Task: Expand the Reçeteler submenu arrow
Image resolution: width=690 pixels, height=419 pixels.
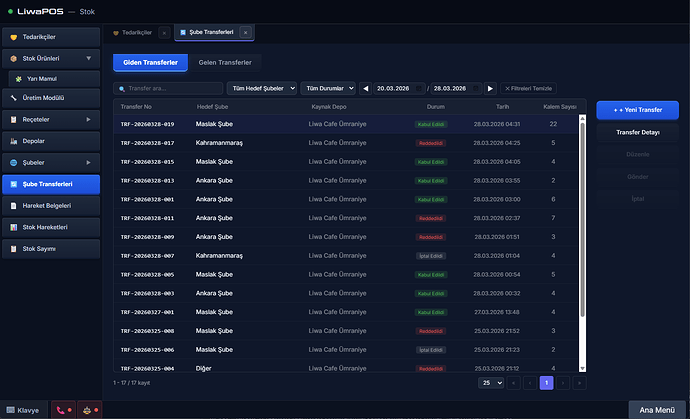Action: click(89, 120)
